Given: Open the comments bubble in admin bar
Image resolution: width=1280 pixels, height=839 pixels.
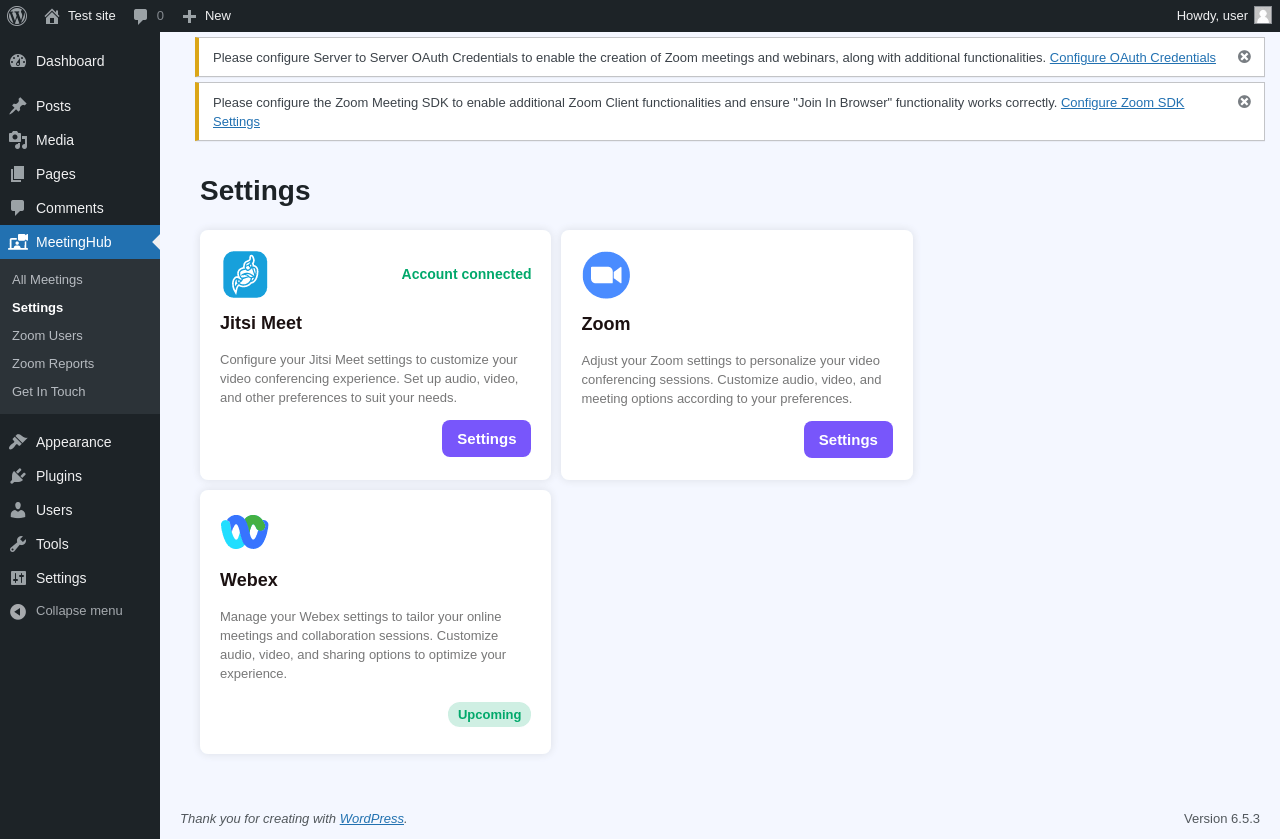Looking at the screenshot, I should [x=148, y=16].
